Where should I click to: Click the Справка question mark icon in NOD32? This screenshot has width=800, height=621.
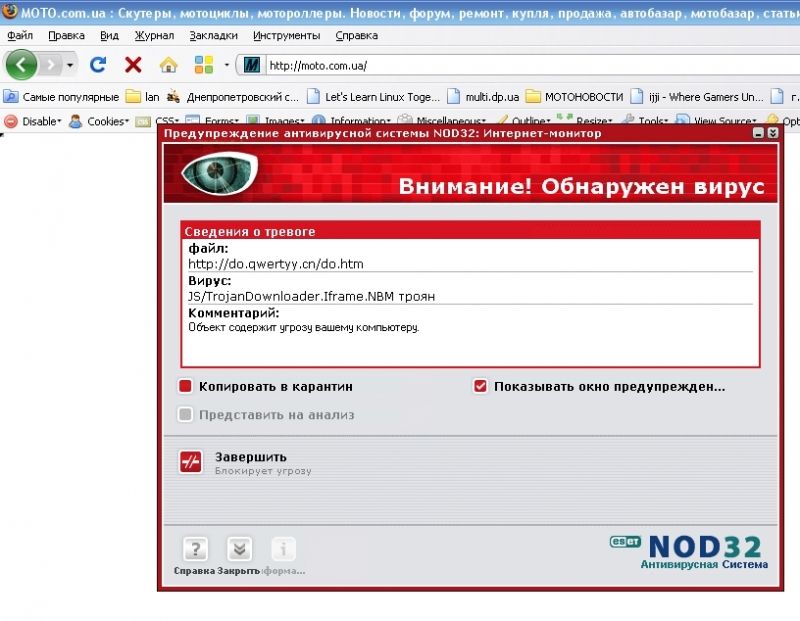(x=195, y=549)
